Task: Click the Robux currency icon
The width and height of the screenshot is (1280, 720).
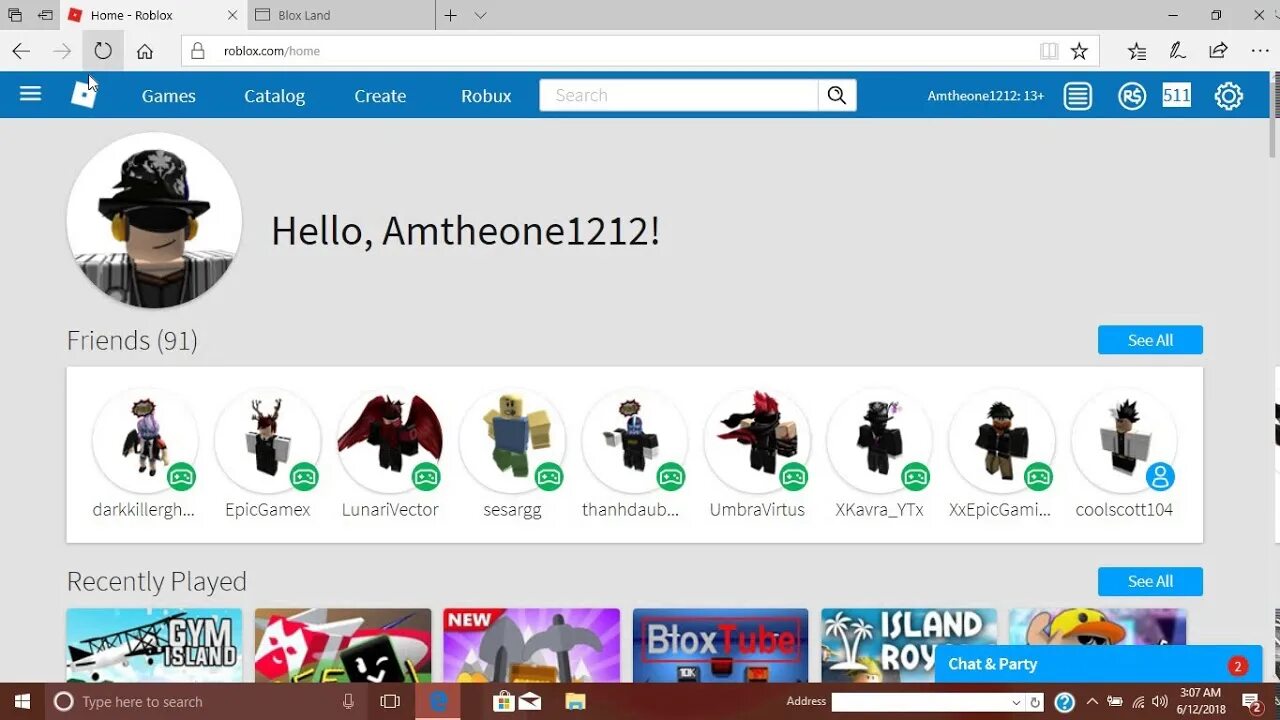Action: pos(1132,96)
